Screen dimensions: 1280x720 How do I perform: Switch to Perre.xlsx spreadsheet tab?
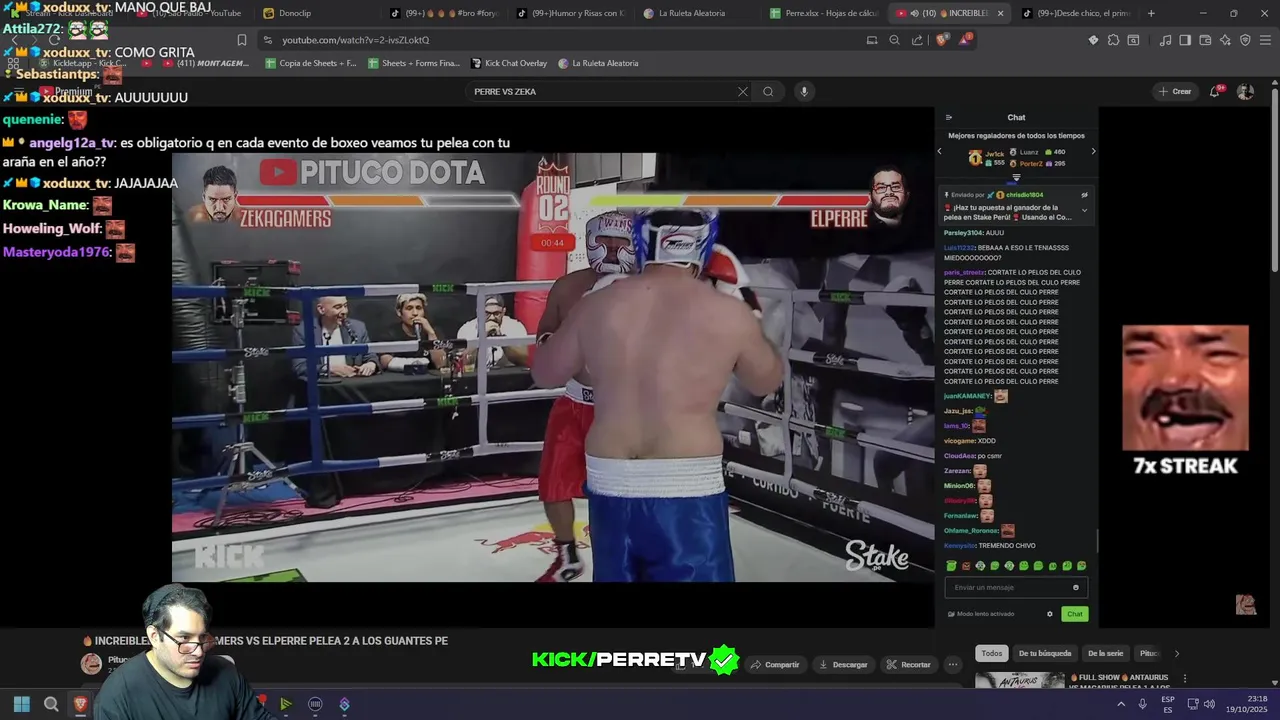tap(825, 13)
